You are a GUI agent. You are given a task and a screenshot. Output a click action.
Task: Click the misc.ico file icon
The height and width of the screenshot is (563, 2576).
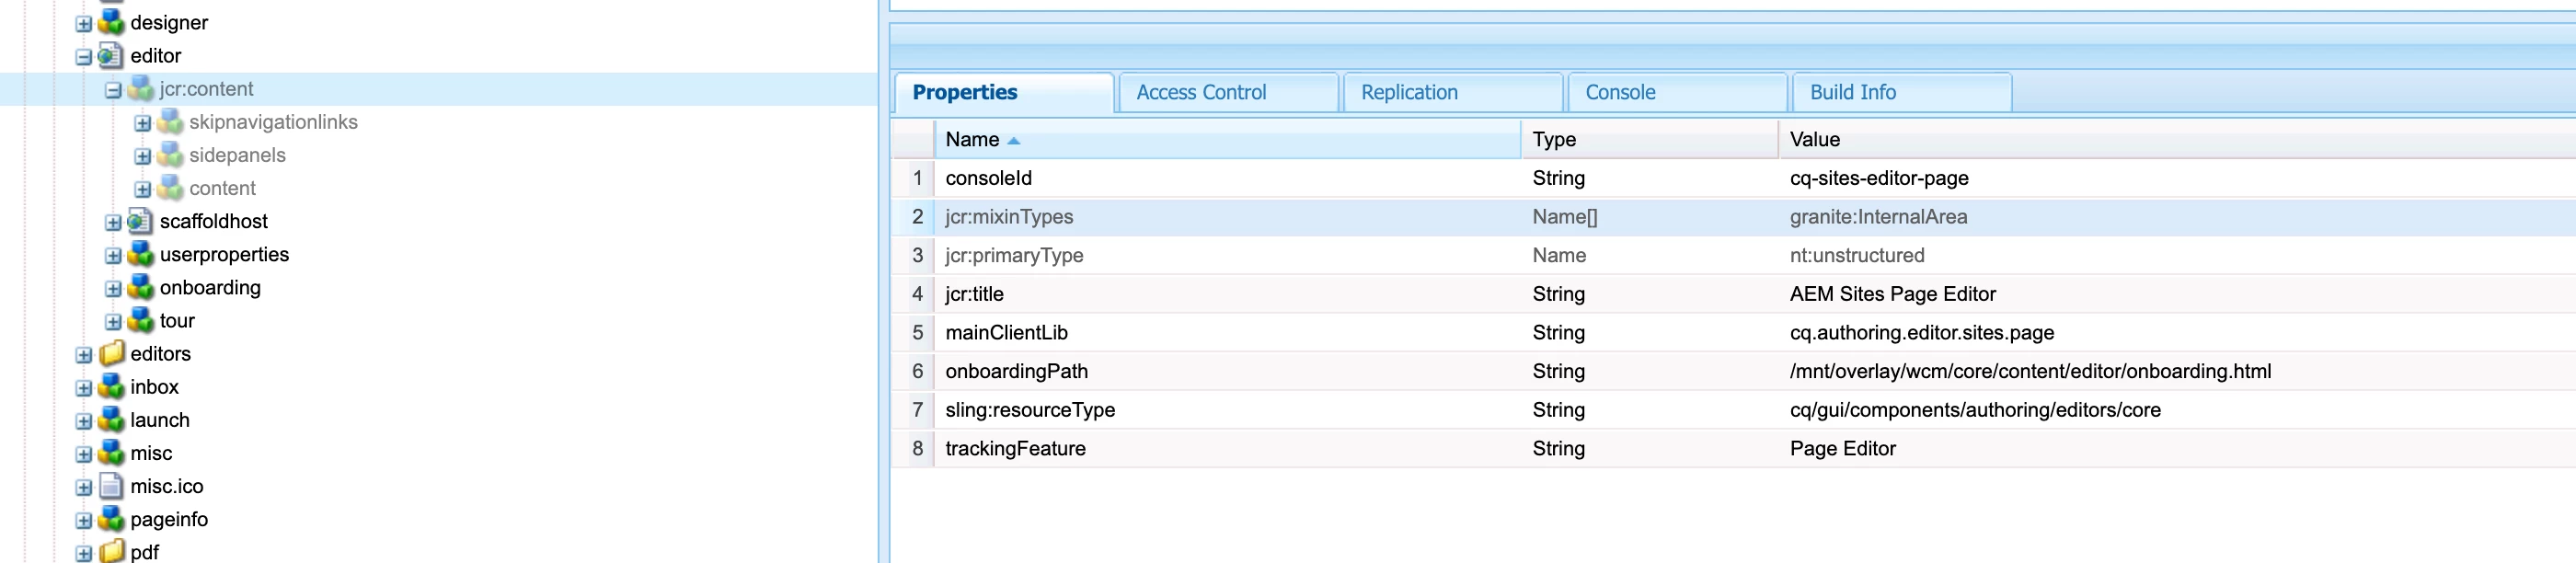tap(111, 486)
